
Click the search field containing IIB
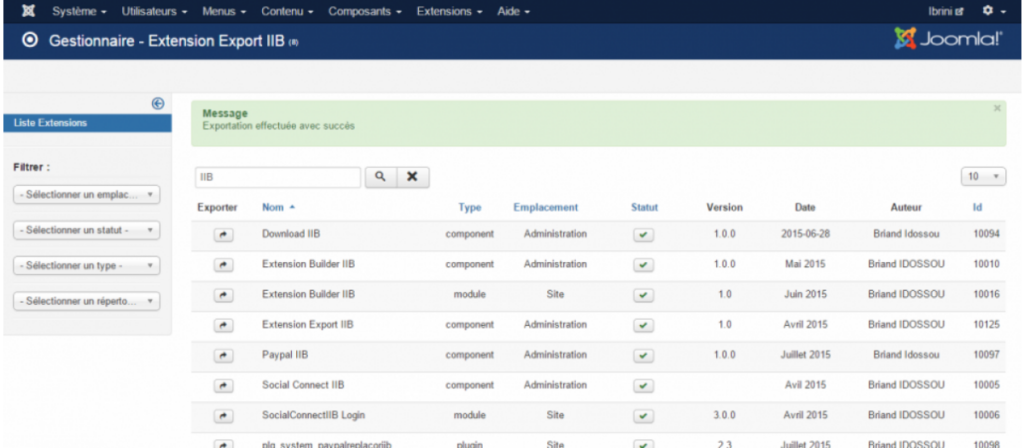coord(278,177)
